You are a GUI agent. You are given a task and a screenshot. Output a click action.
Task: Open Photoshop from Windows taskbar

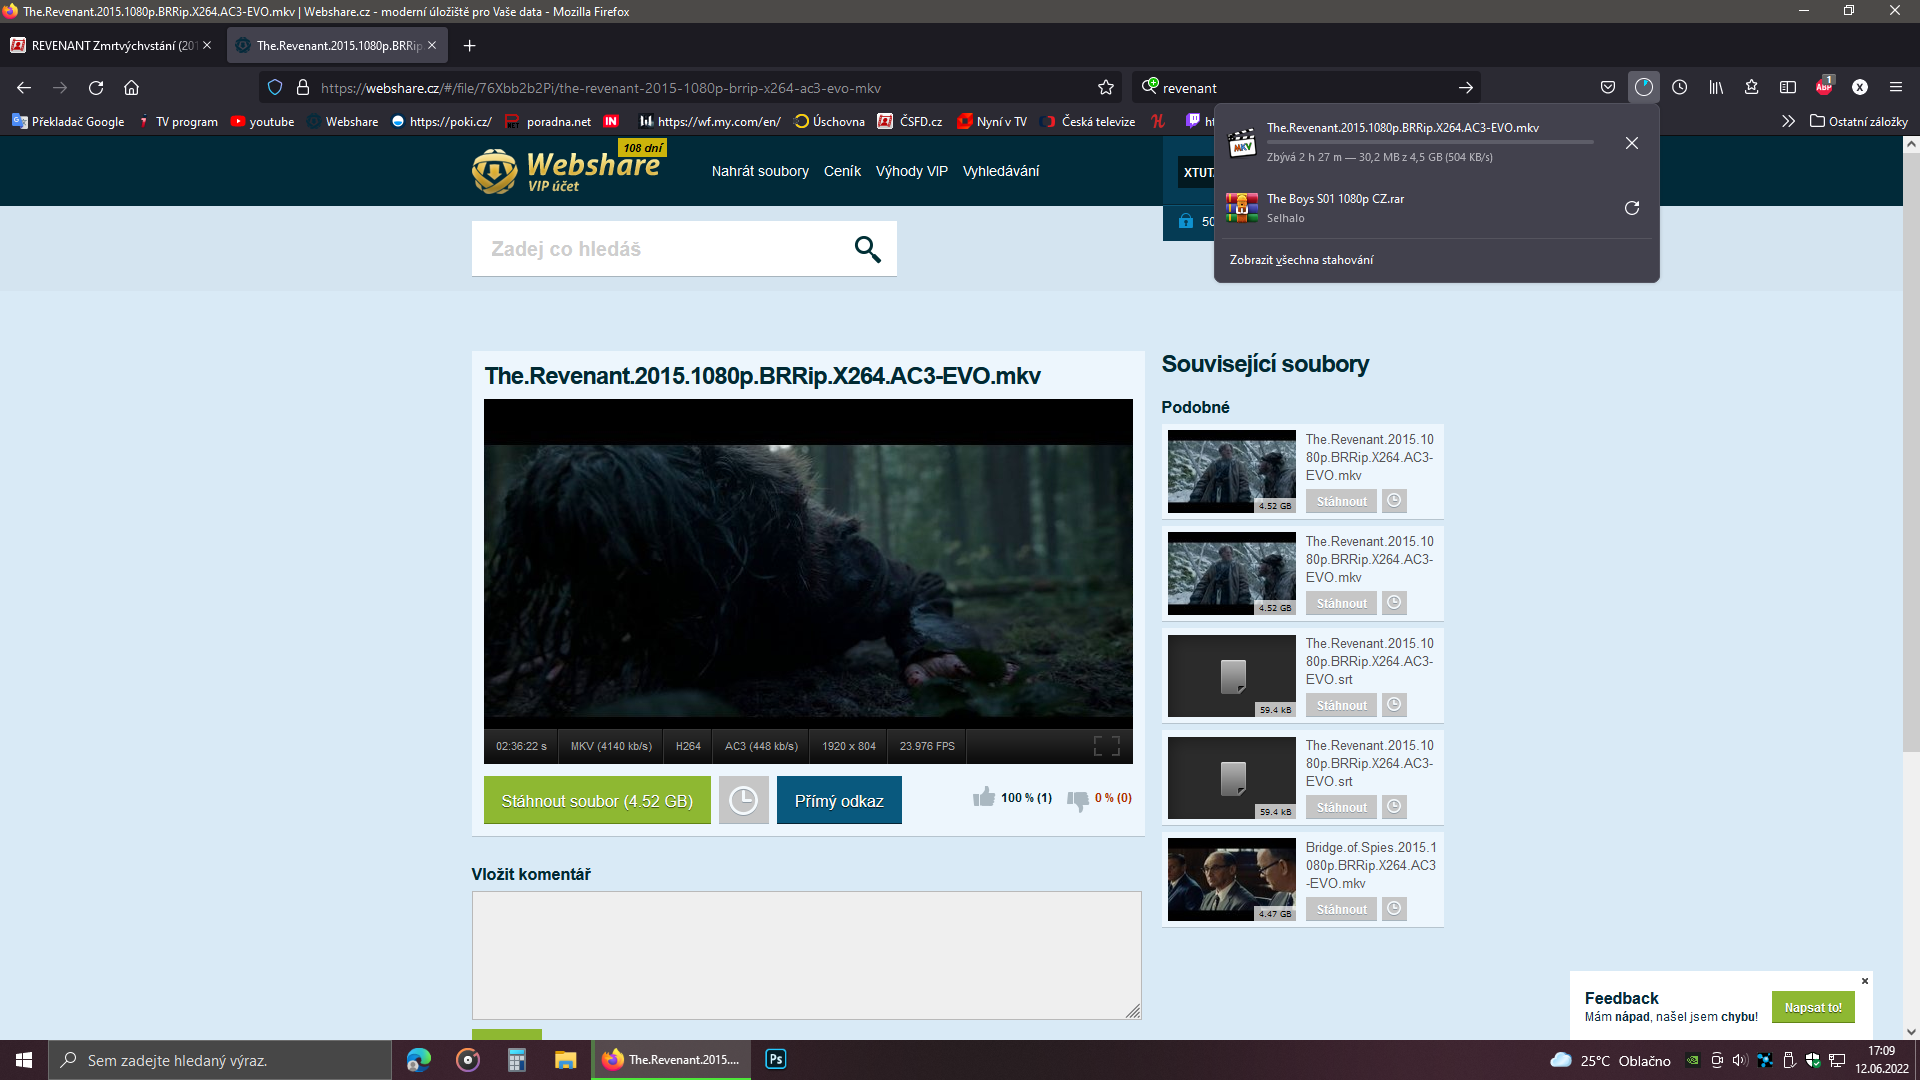click(x=775, y=1060)
